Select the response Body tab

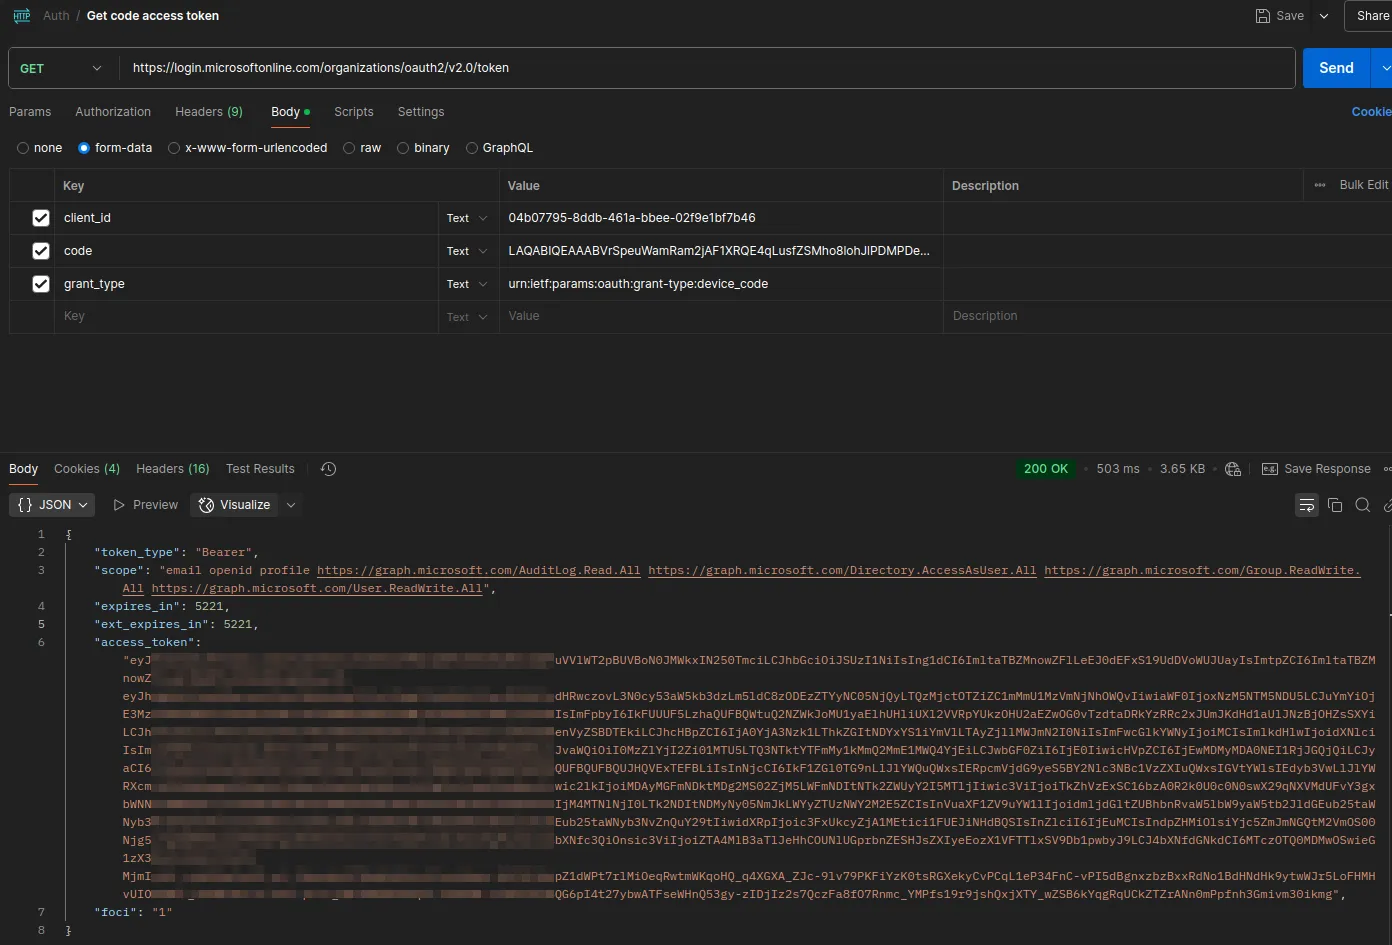tap(23, 469)
